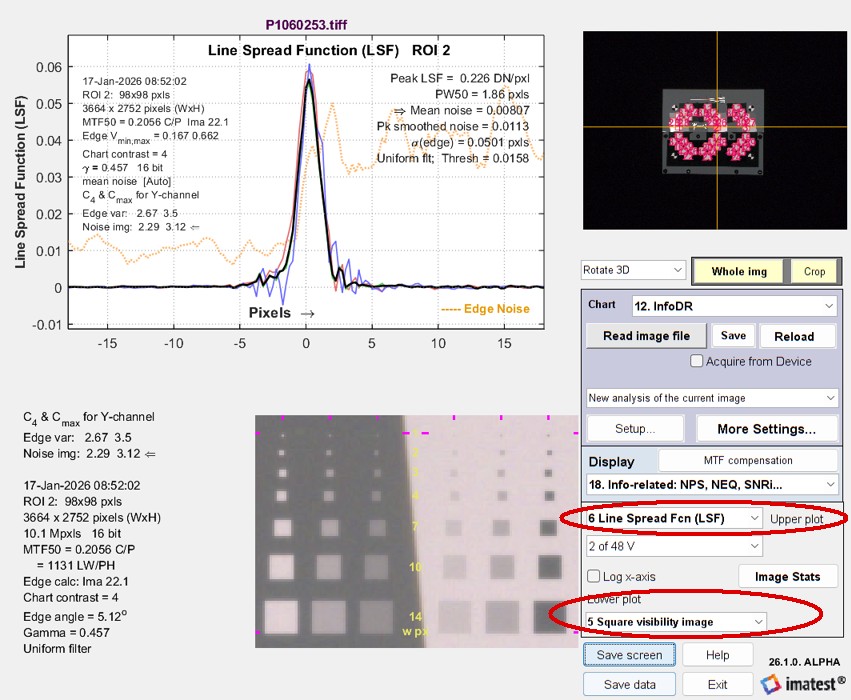Image resolution: width=851 pixels, height=700 pixels.
Task: Open the Setup... dialog
Action: click(634, 429)
